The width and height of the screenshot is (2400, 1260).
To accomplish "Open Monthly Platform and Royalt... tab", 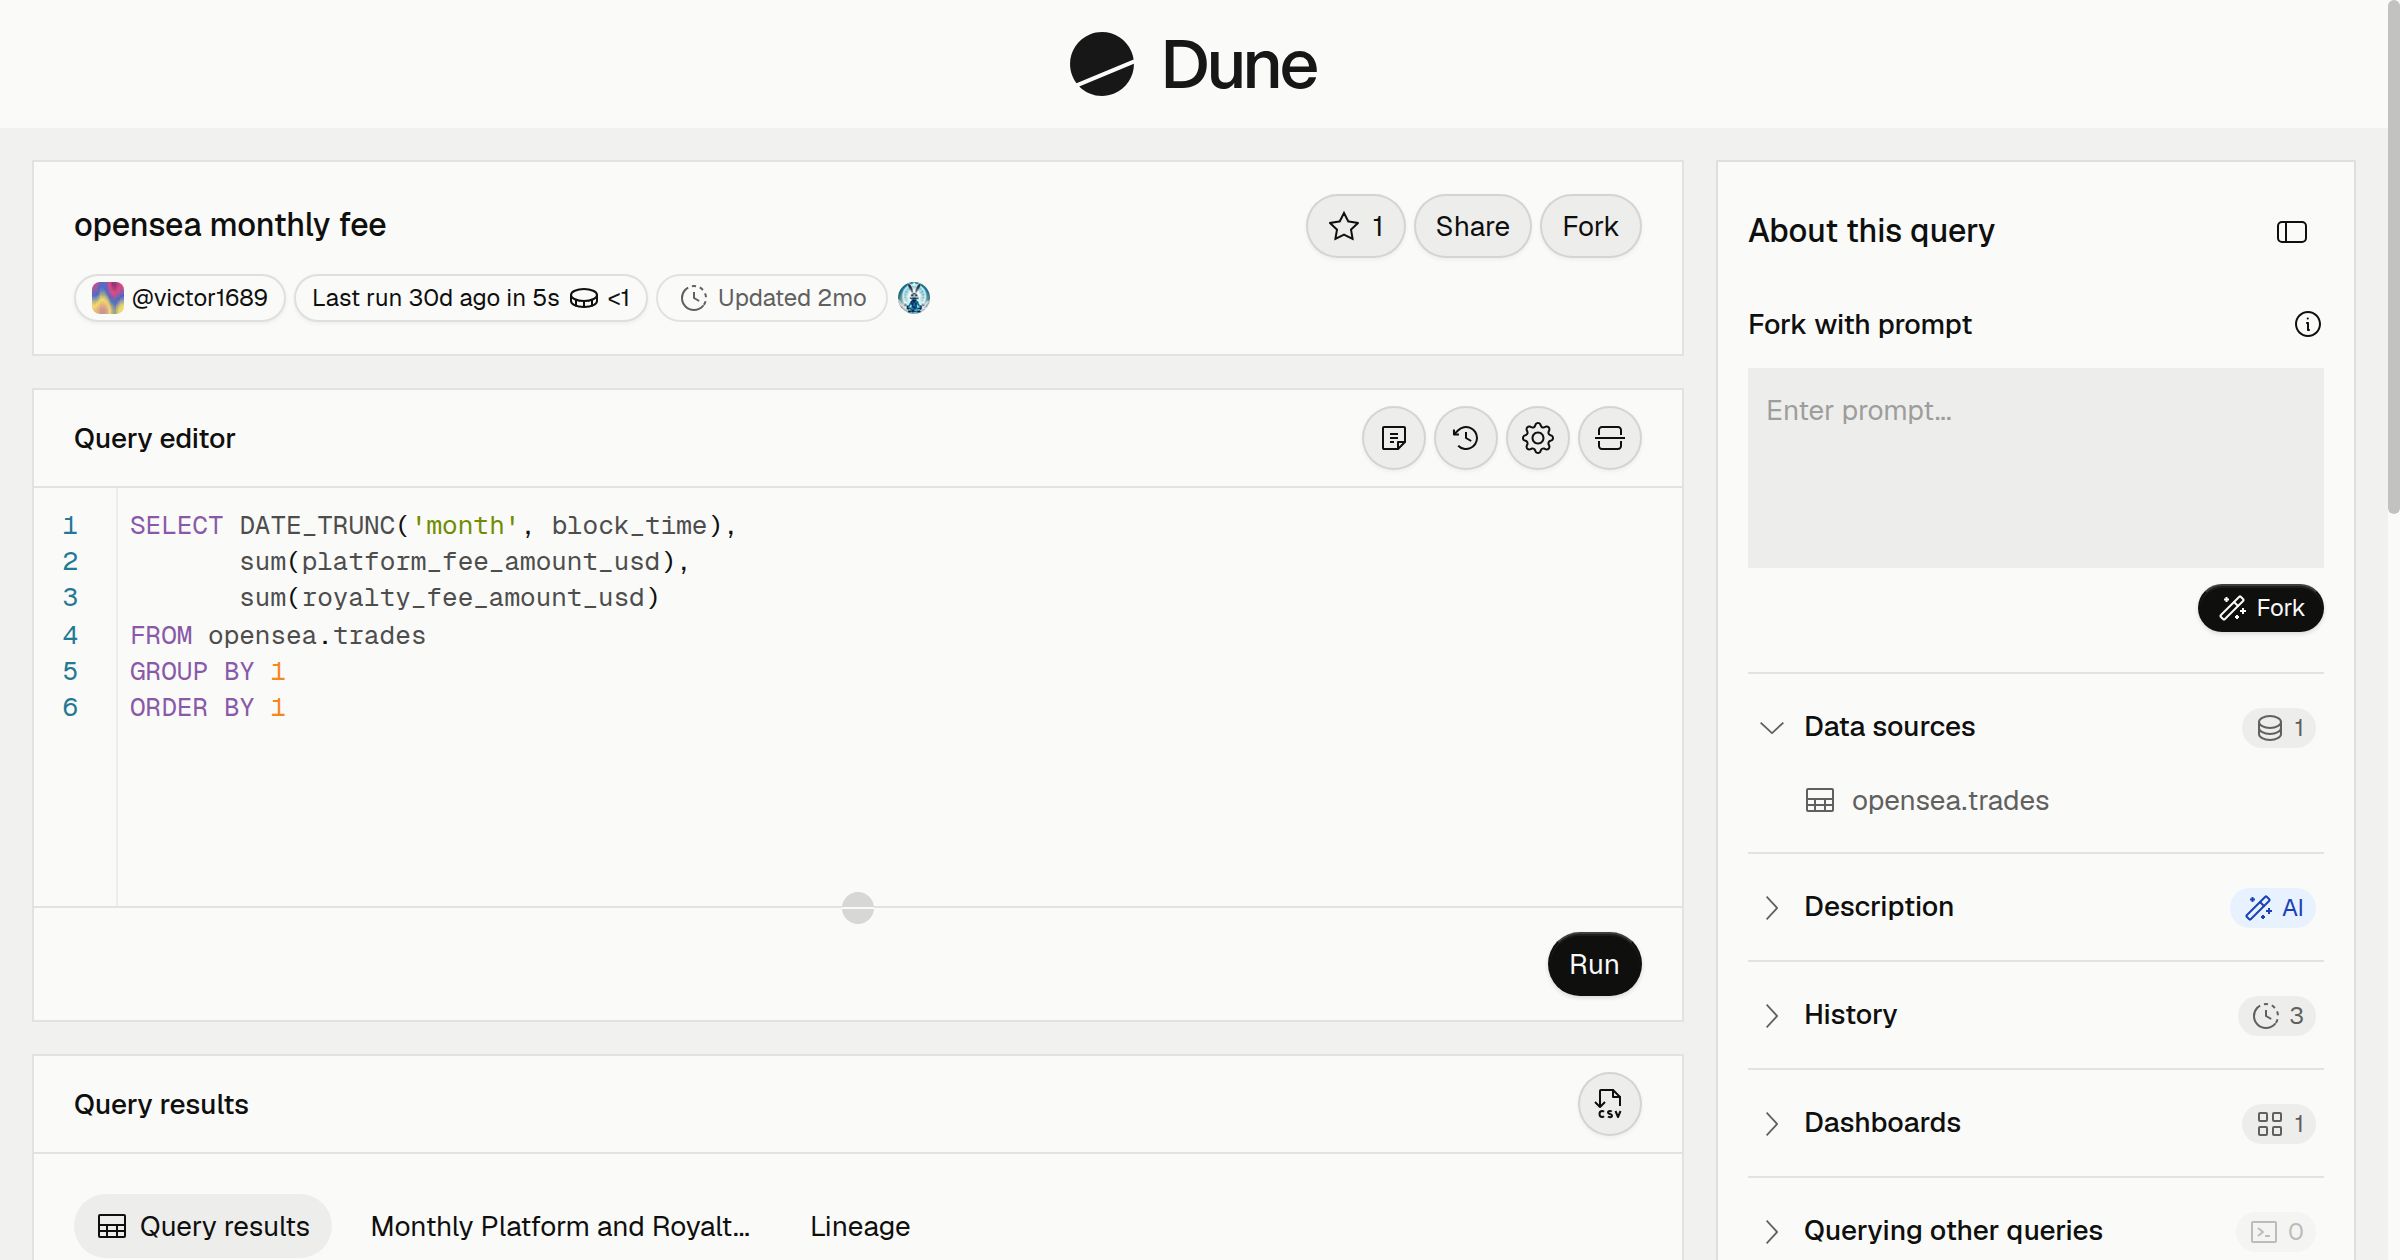I will (560, 1226).
